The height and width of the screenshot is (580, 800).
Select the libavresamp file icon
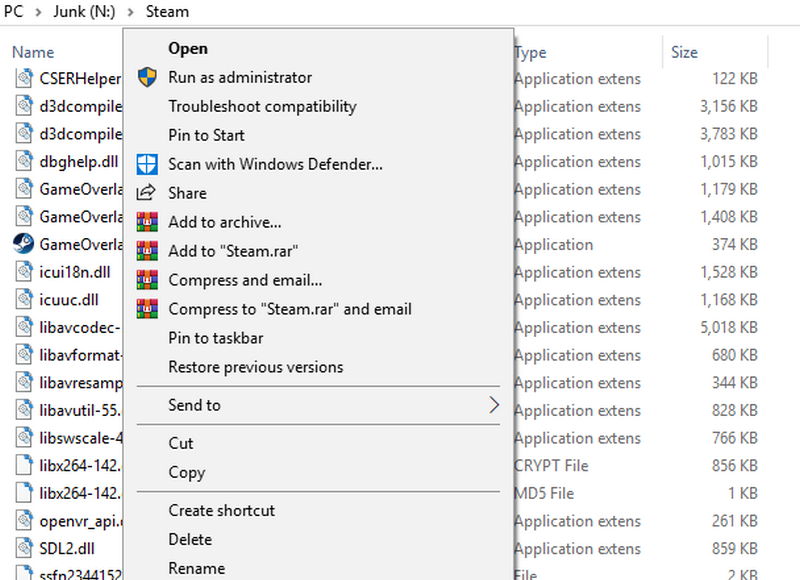coord(23,383)
